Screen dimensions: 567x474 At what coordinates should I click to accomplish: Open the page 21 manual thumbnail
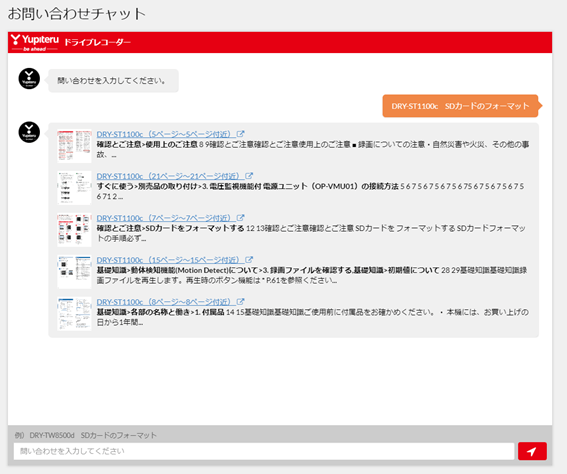point(74,188)
